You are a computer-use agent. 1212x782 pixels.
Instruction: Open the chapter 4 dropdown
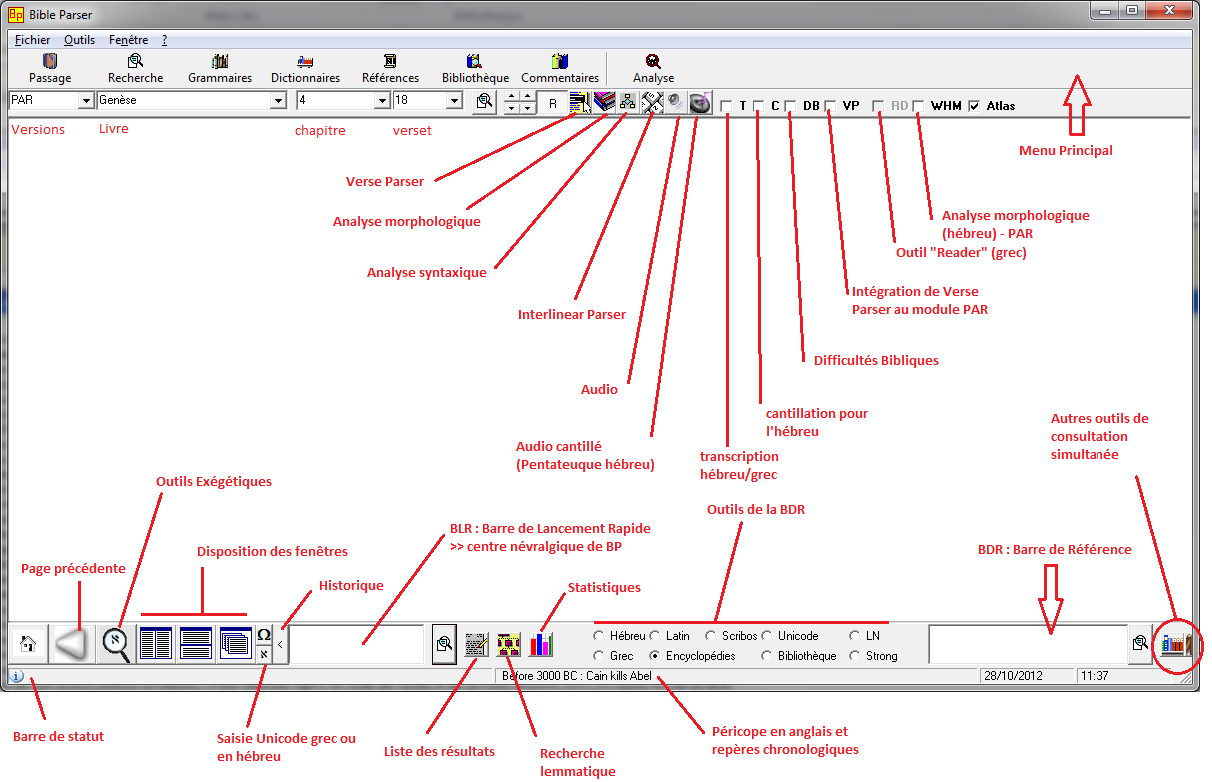tap(381, 101)
